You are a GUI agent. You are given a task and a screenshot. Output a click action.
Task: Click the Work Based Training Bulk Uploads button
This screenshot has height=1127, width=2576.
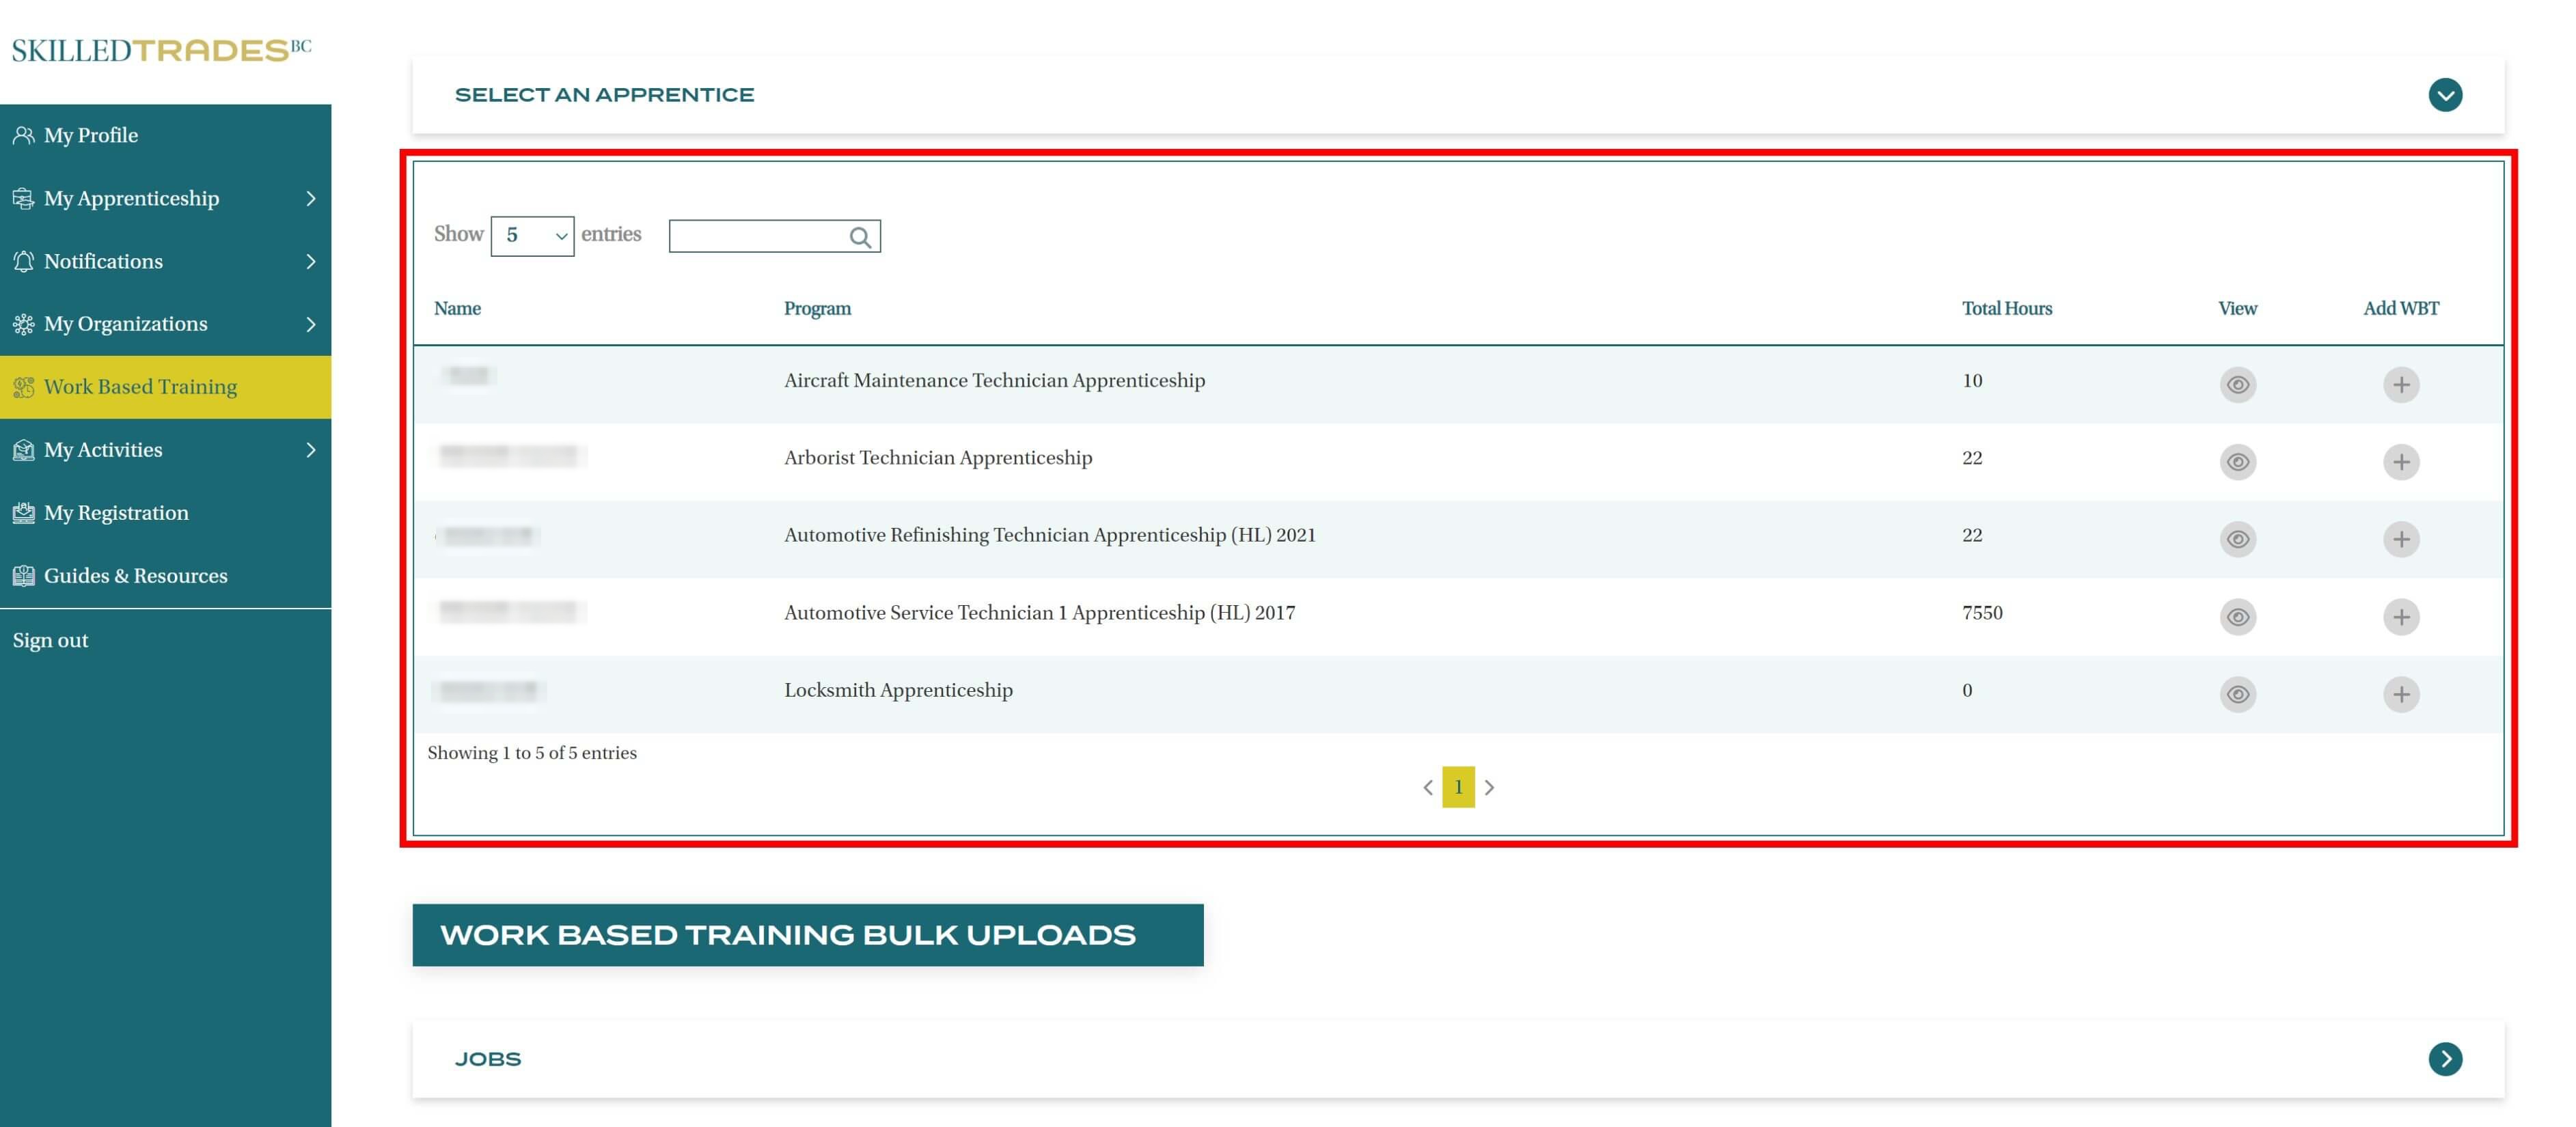(807, 935)
